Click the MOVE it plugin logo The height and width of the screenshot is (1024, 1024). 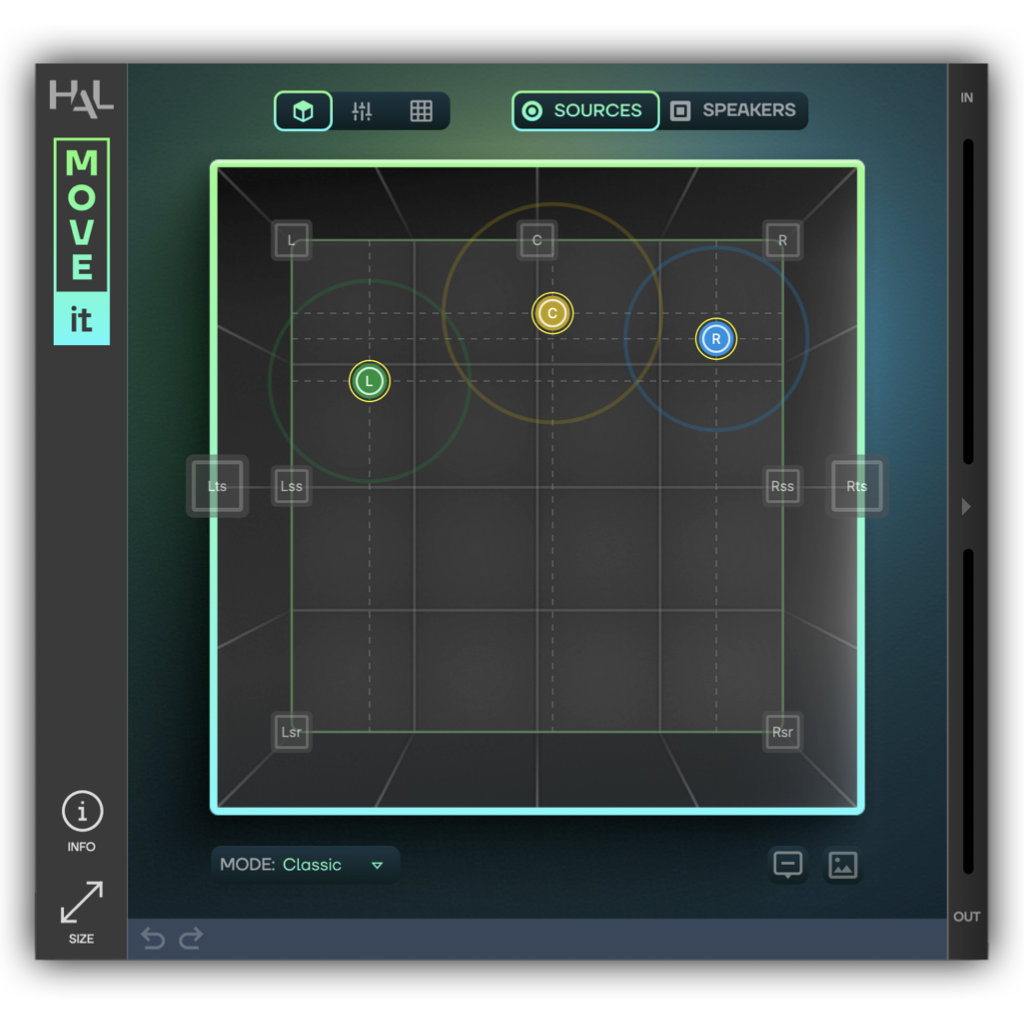[x=82, y=241]
